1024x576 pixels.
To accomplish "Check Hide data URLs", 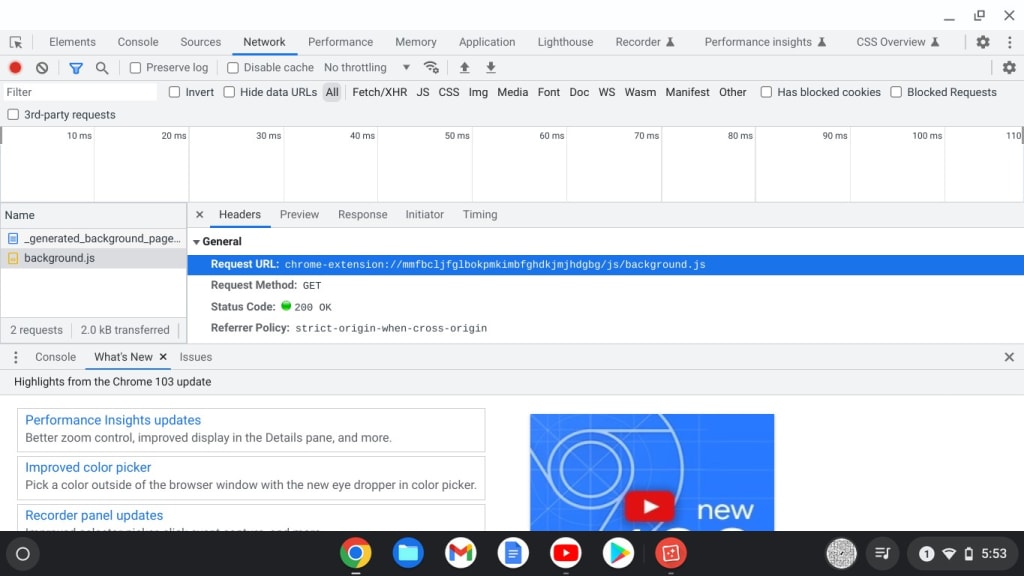I will (229, 92).
